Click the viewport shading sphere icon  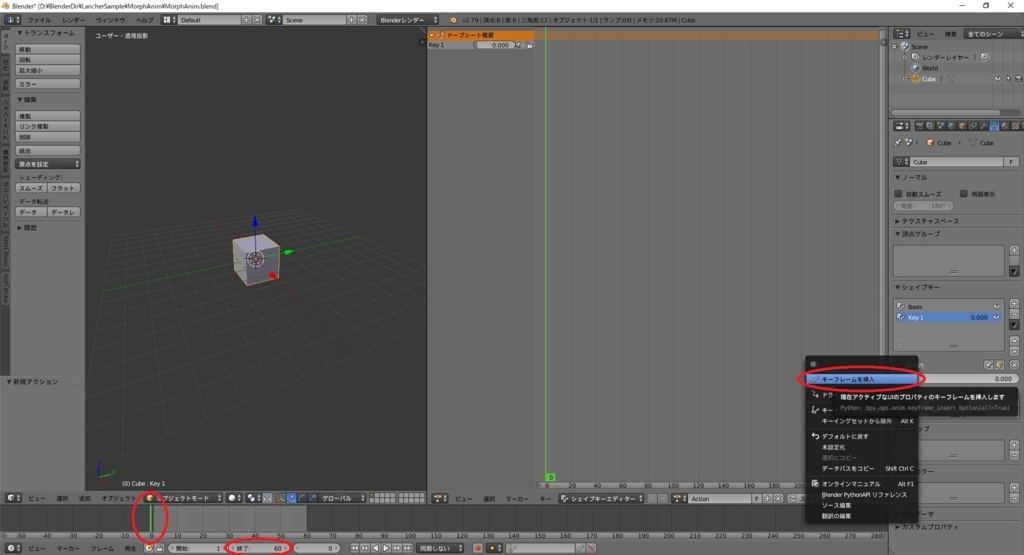click(x=234, y=498)
